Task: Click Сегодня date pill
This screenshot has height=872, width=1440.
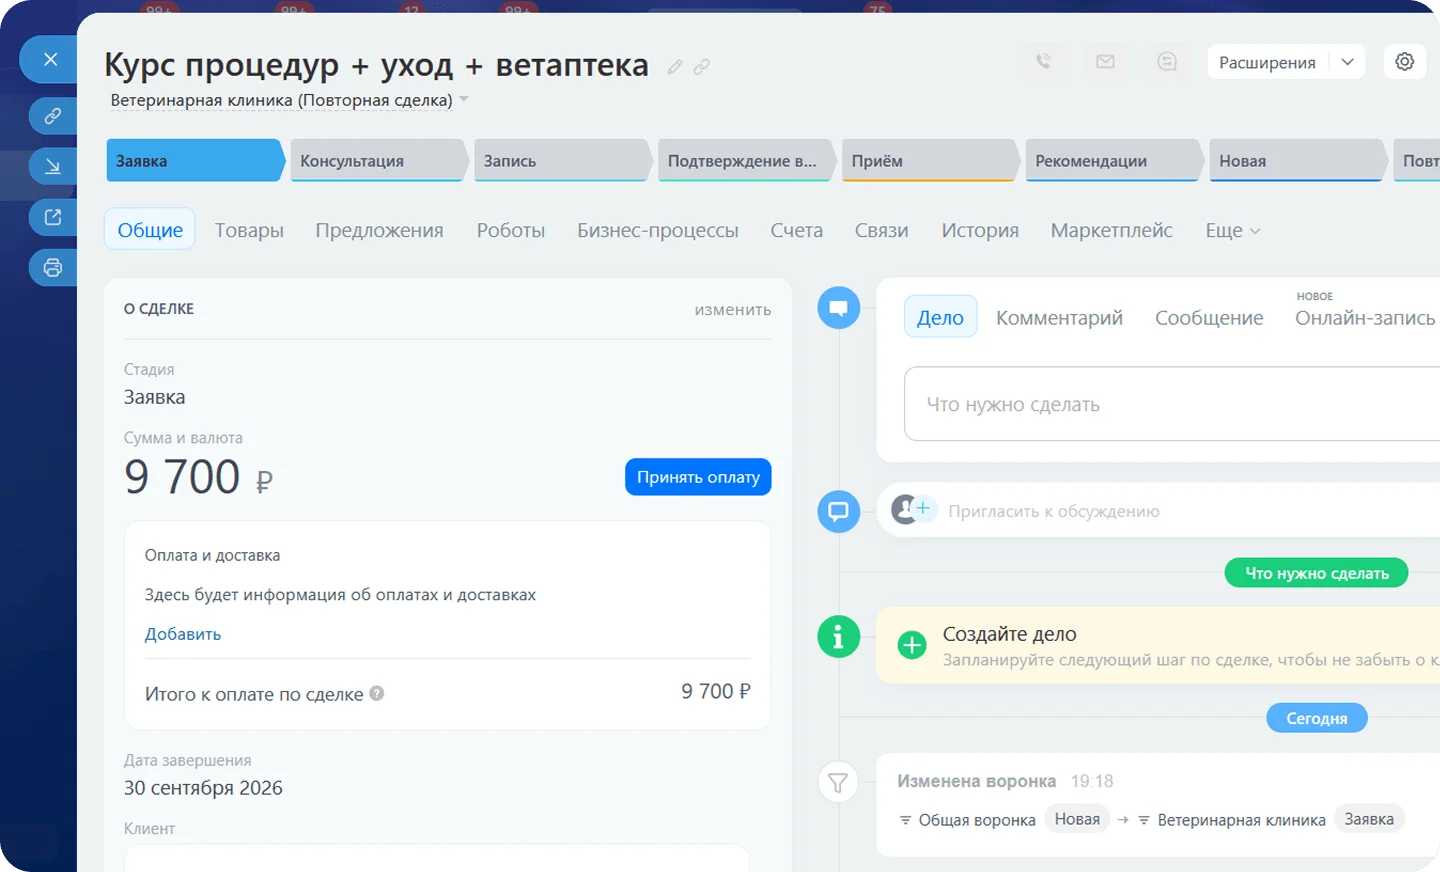Action: (x=1316, y=718)
